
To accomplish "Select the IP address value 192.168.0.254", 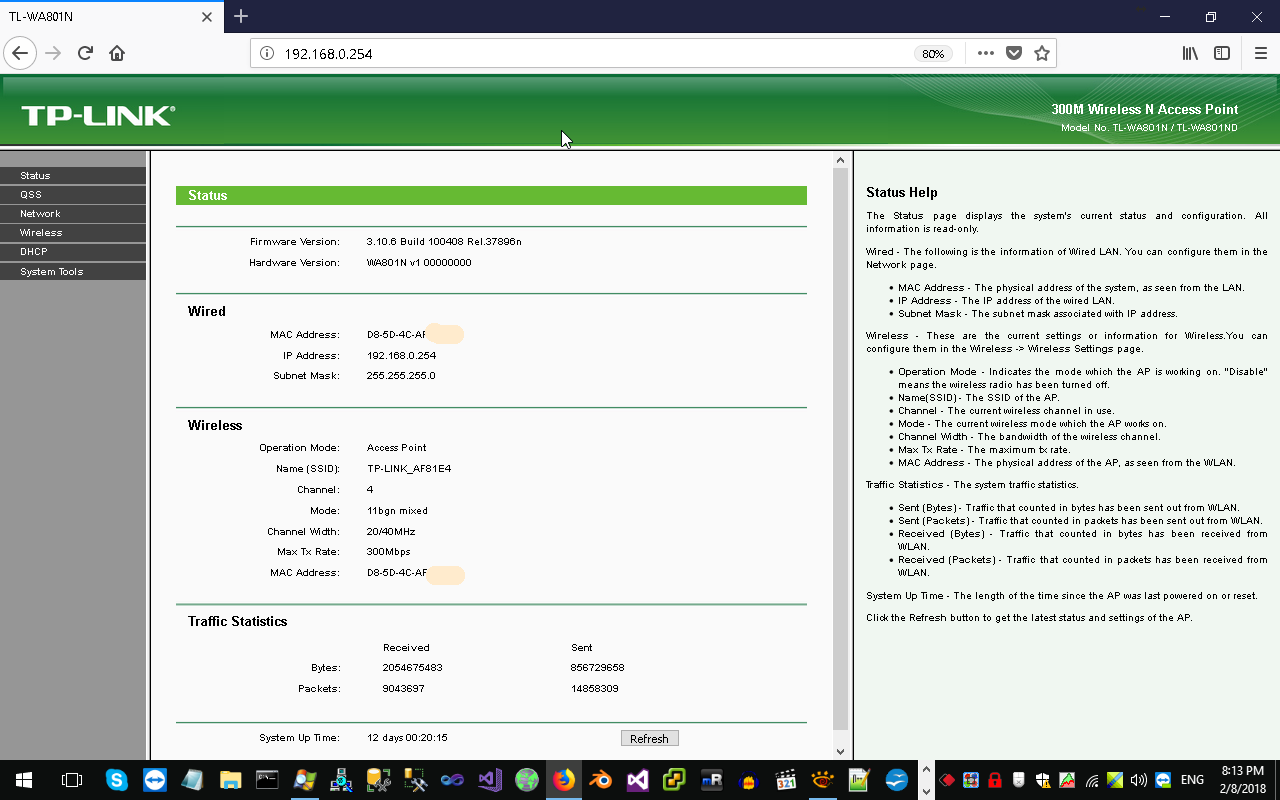I will (x=401, y=355).
